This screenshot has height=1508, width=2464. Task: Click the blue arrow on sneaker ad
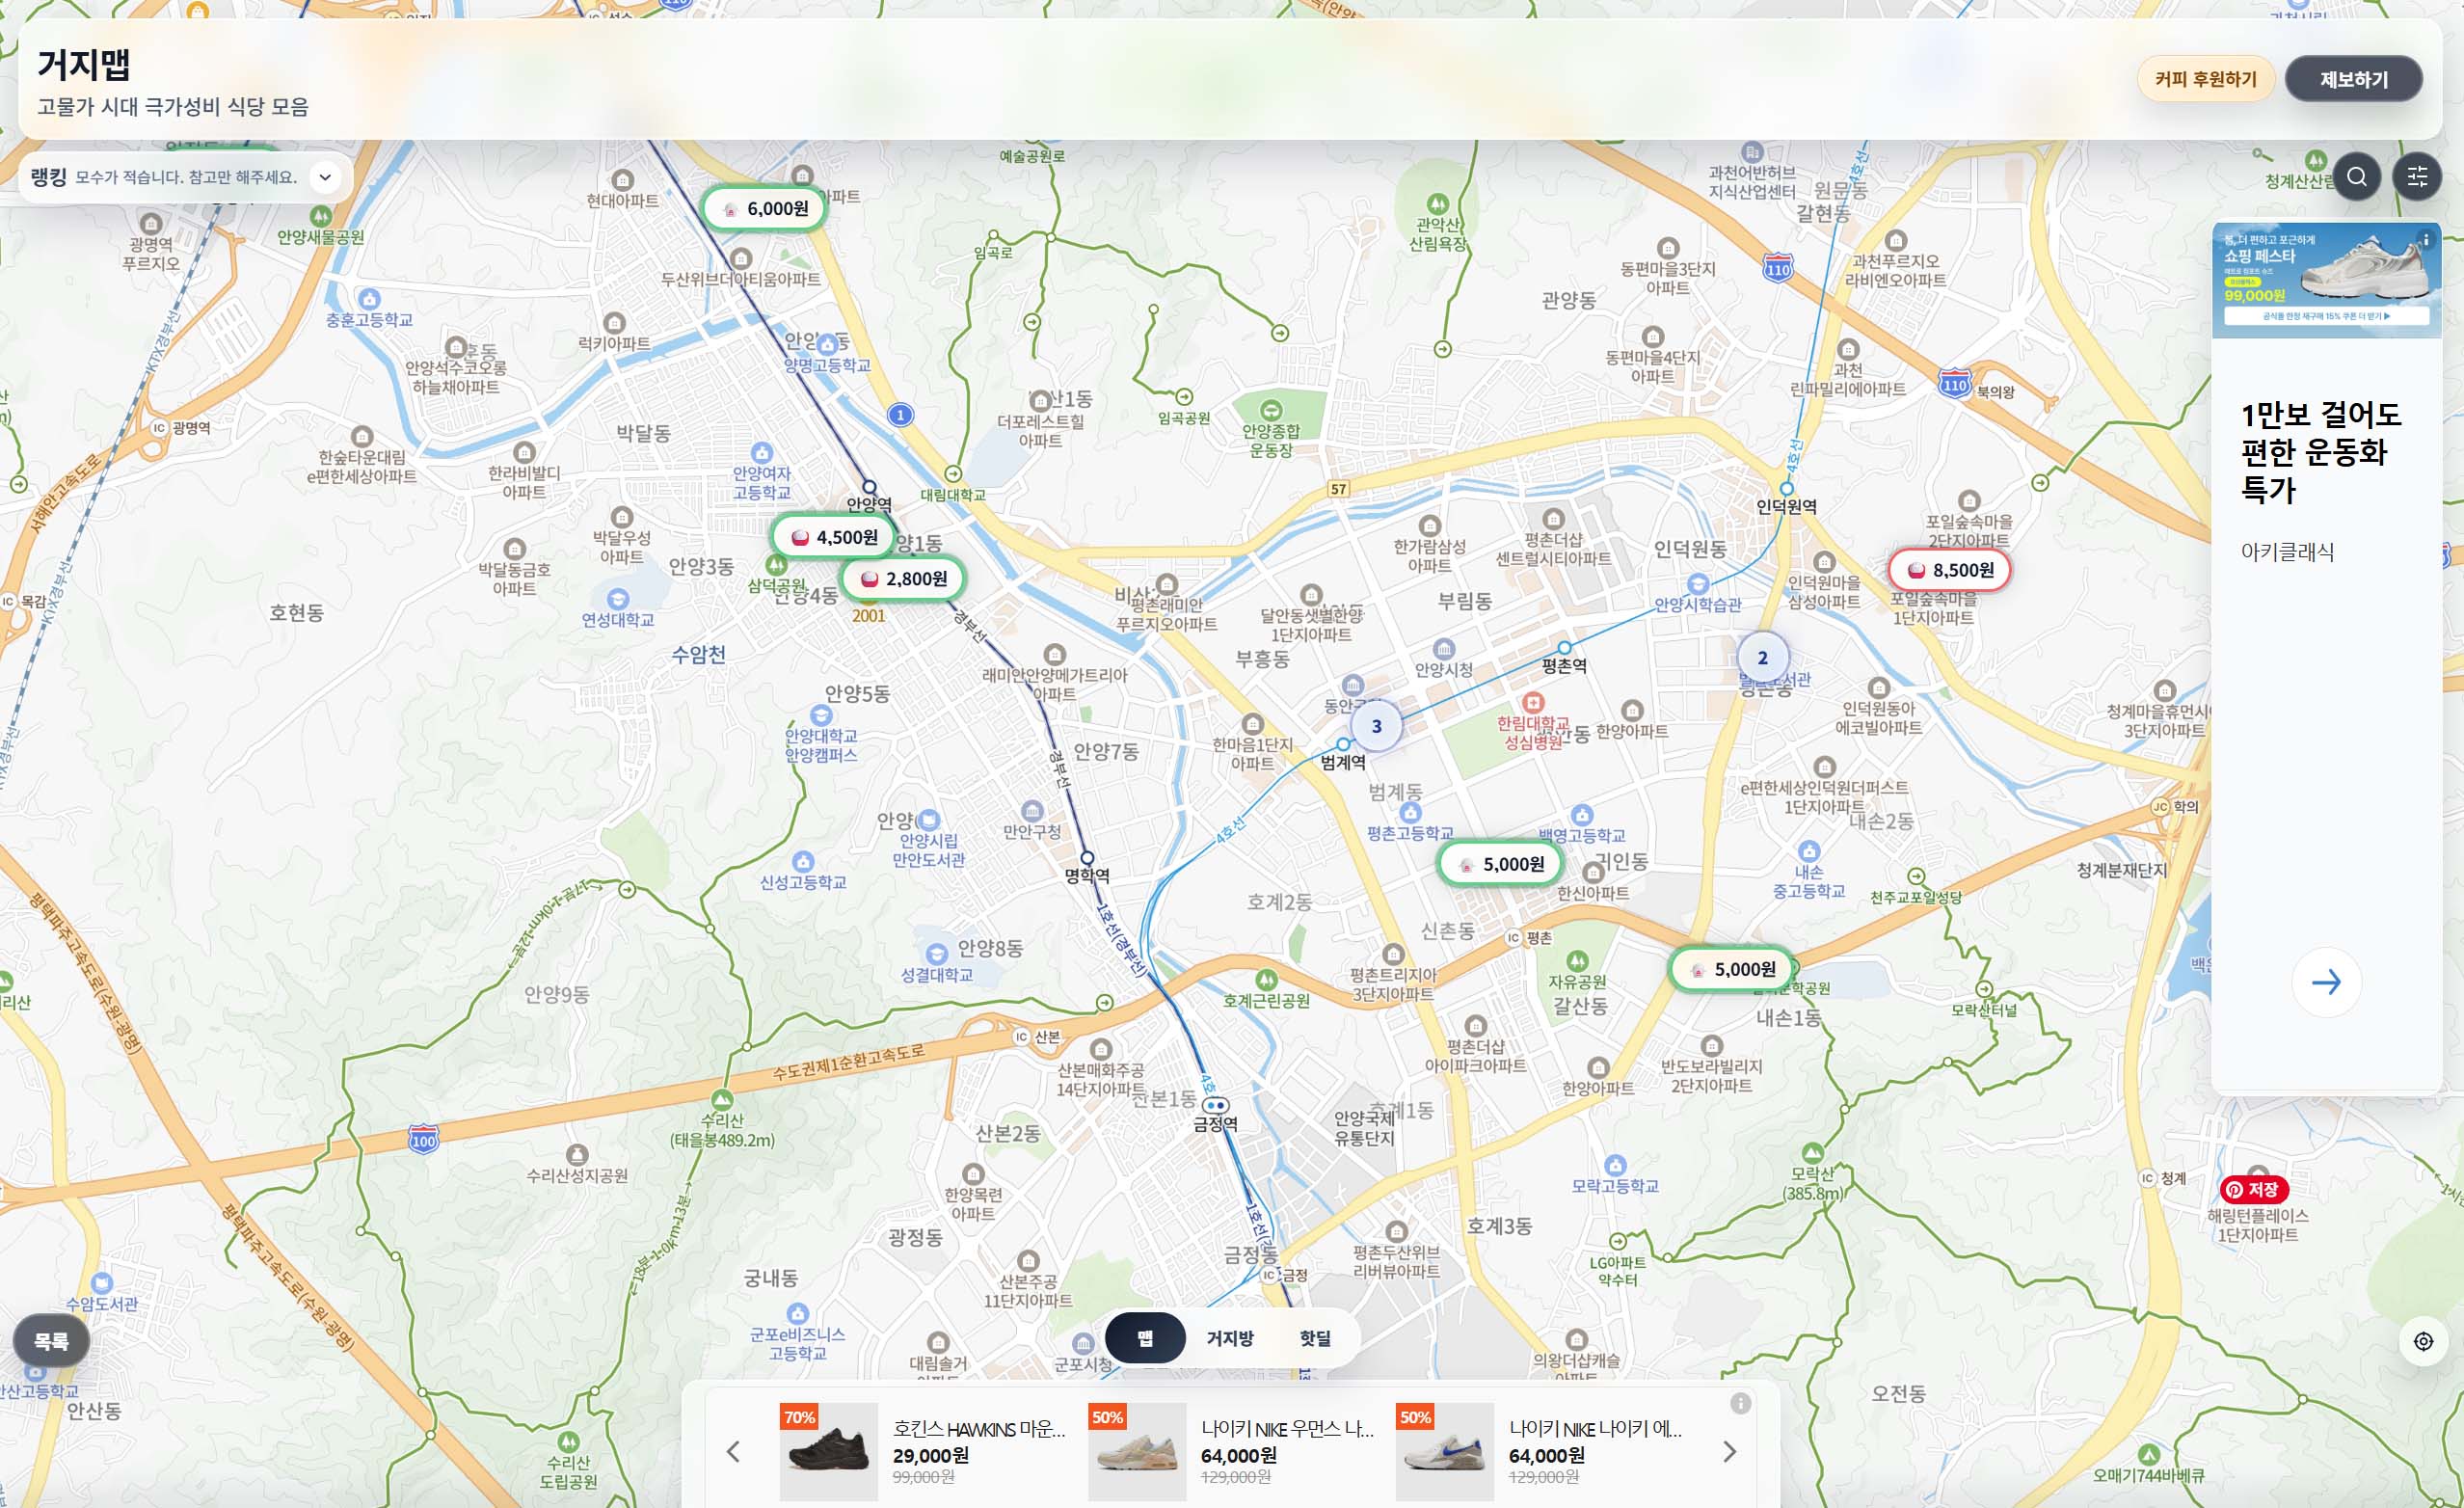click(x=2326, y=982)
